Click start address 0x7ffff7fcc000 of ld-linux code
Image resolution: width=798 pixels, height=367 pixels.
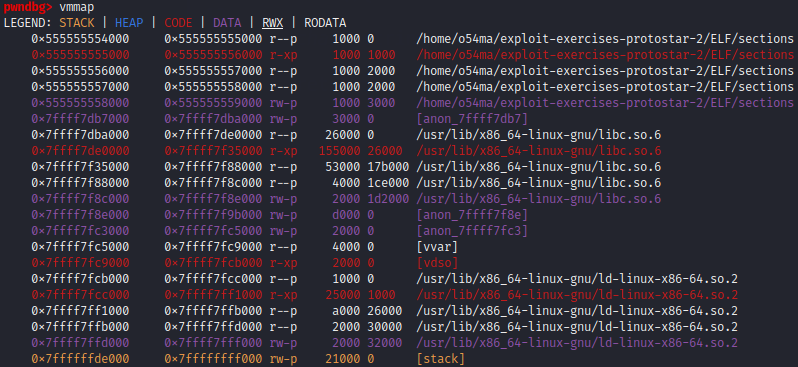click(x=80, y=295)
